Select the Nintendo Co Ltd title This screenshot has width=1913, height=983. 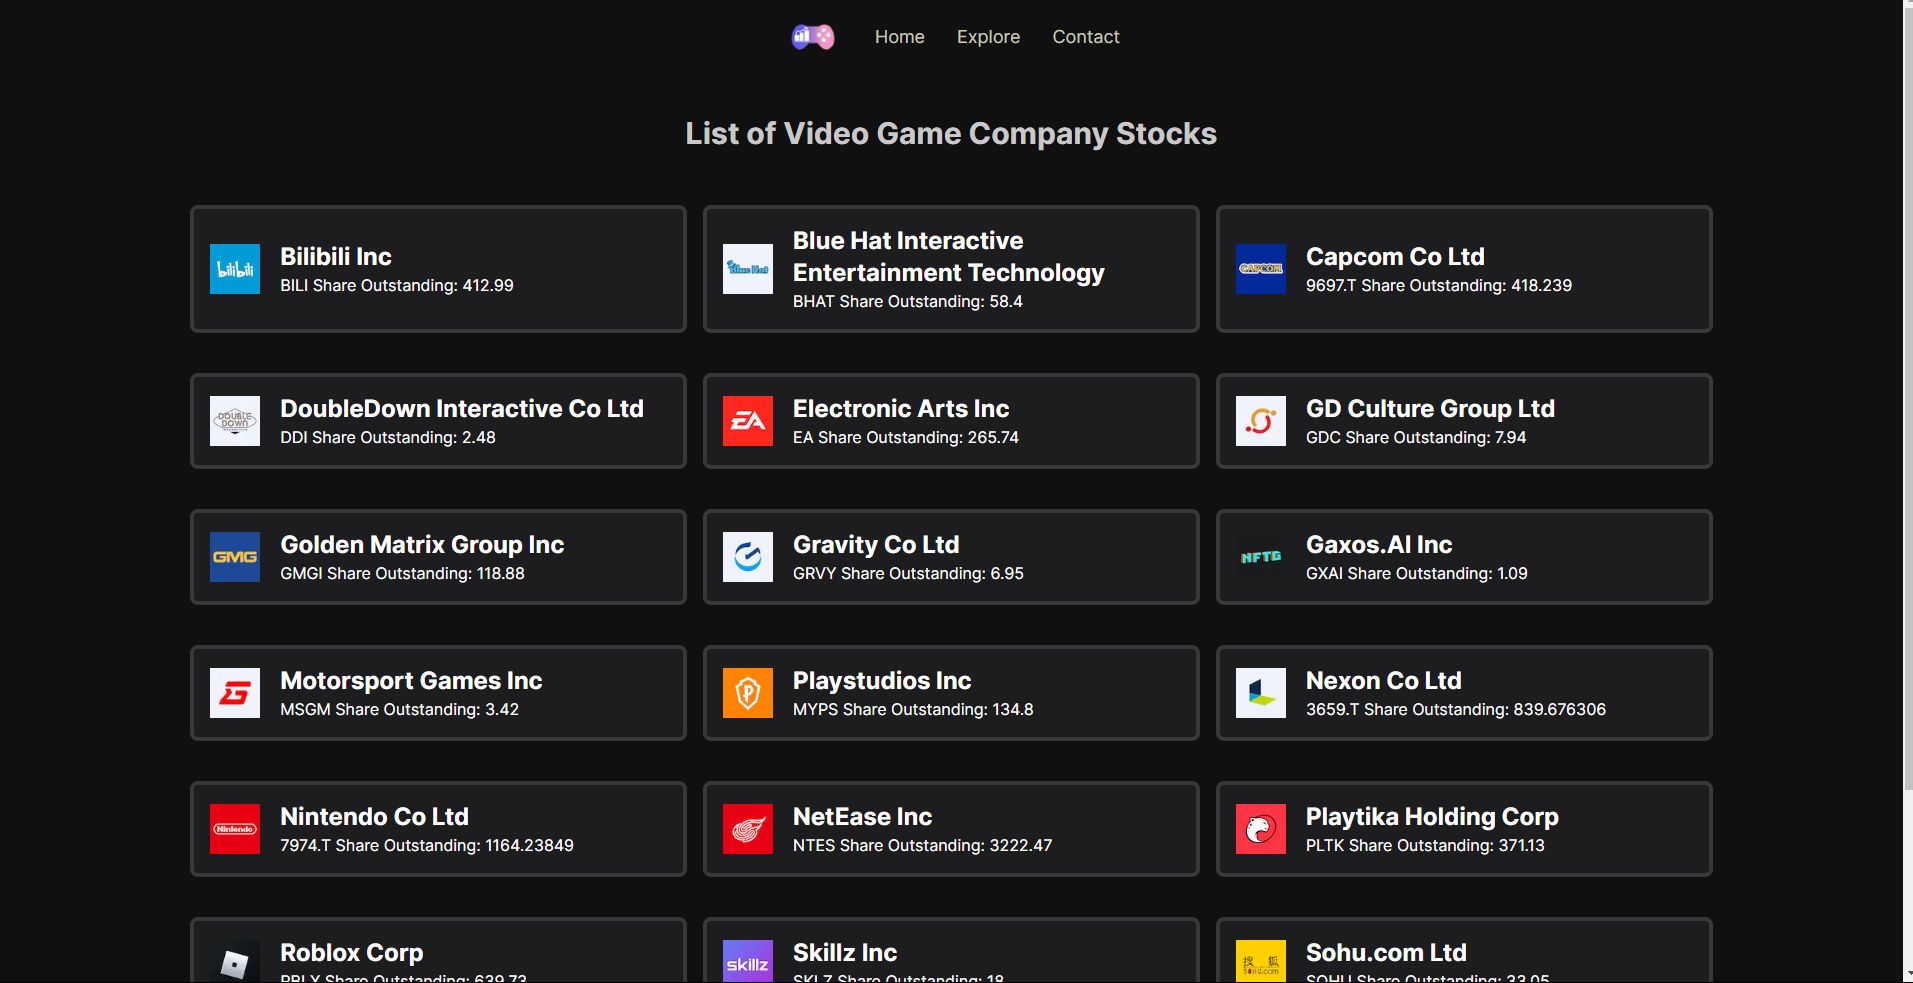374,817
